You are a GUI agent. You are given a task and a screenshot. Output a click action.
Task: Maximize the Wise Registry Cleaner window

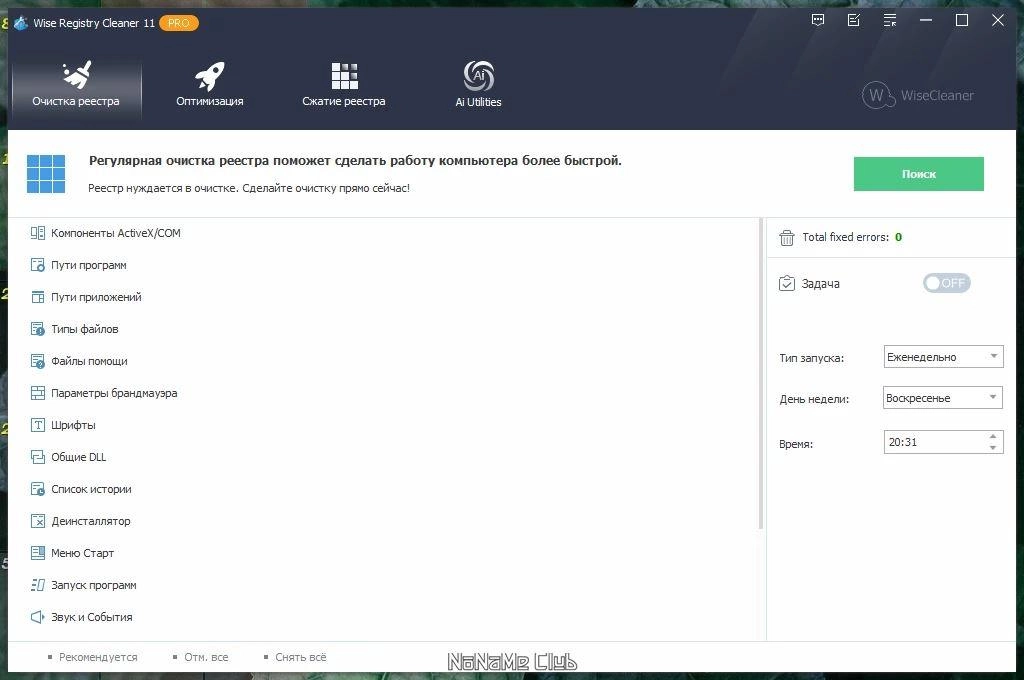coord(961,20)
